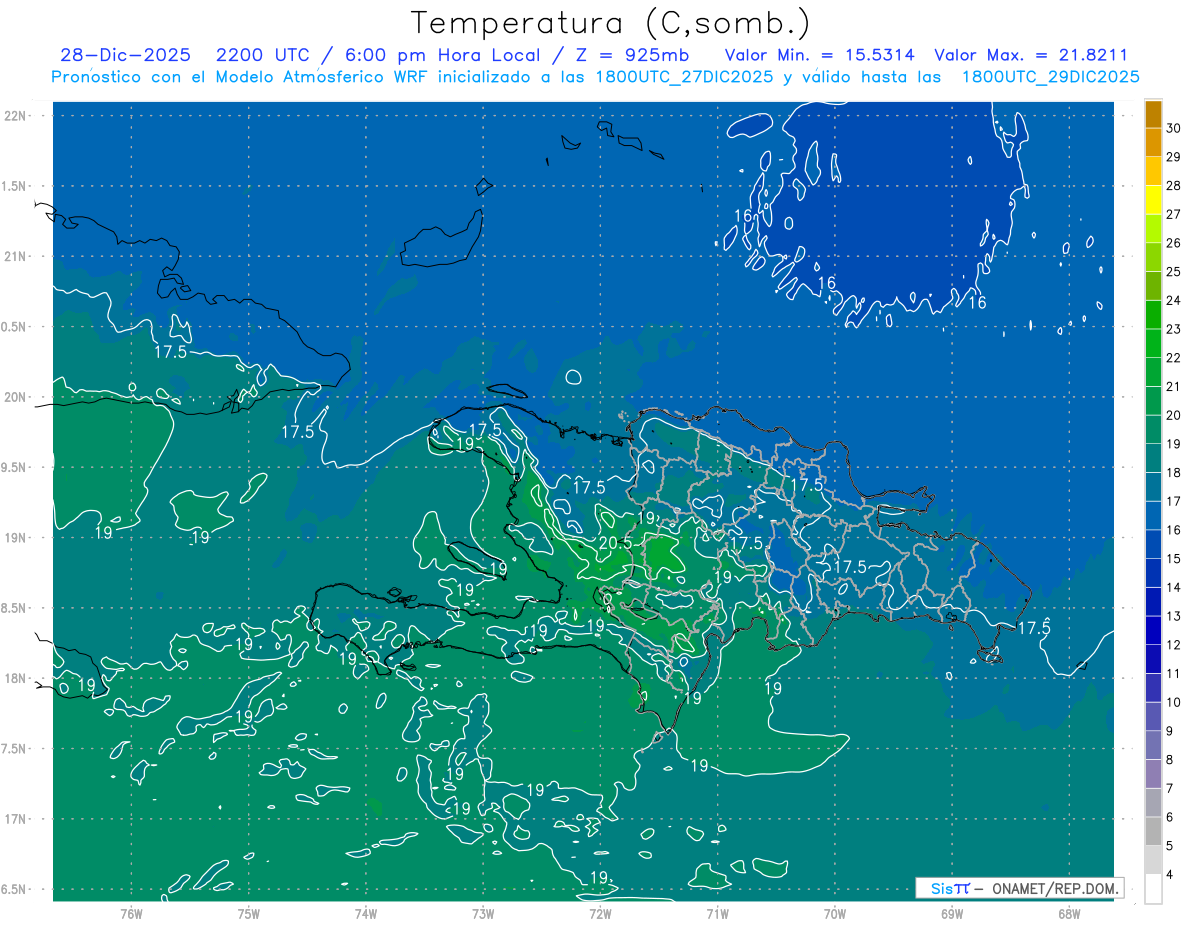Click the 17N latitude axis label

pyautogui.click(x=16, y=819)
